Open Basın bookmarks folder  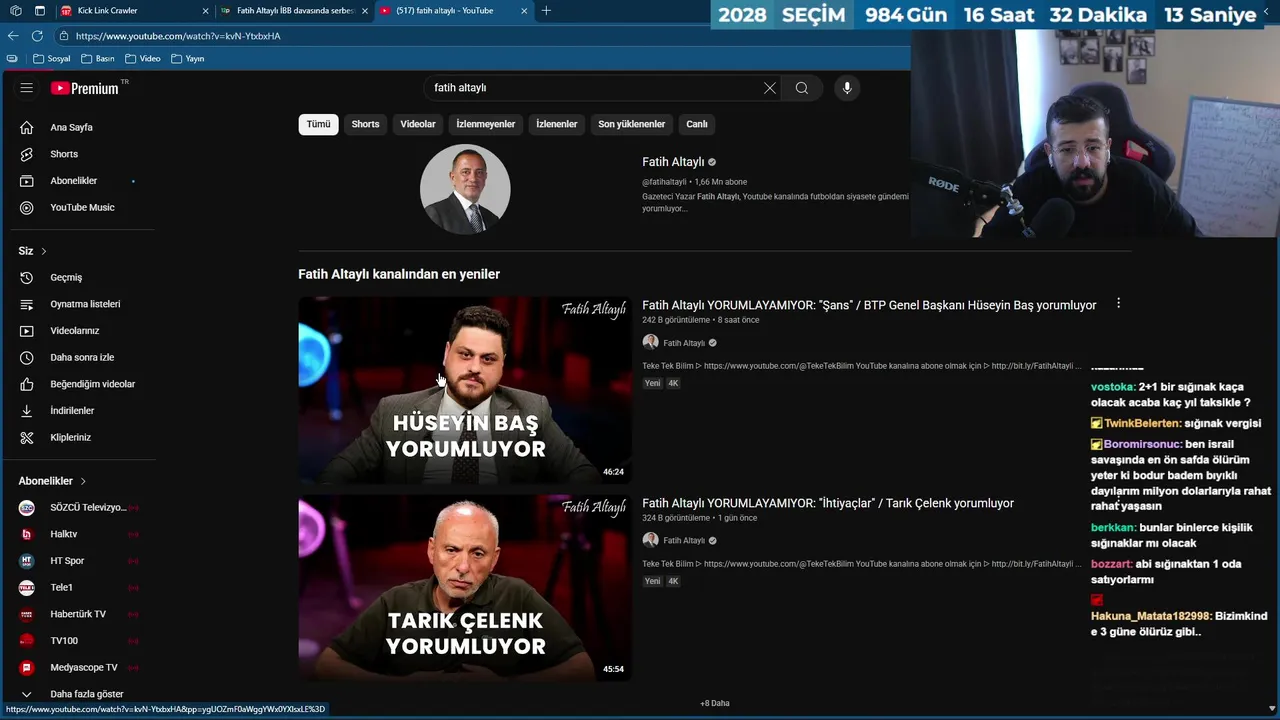97,59
